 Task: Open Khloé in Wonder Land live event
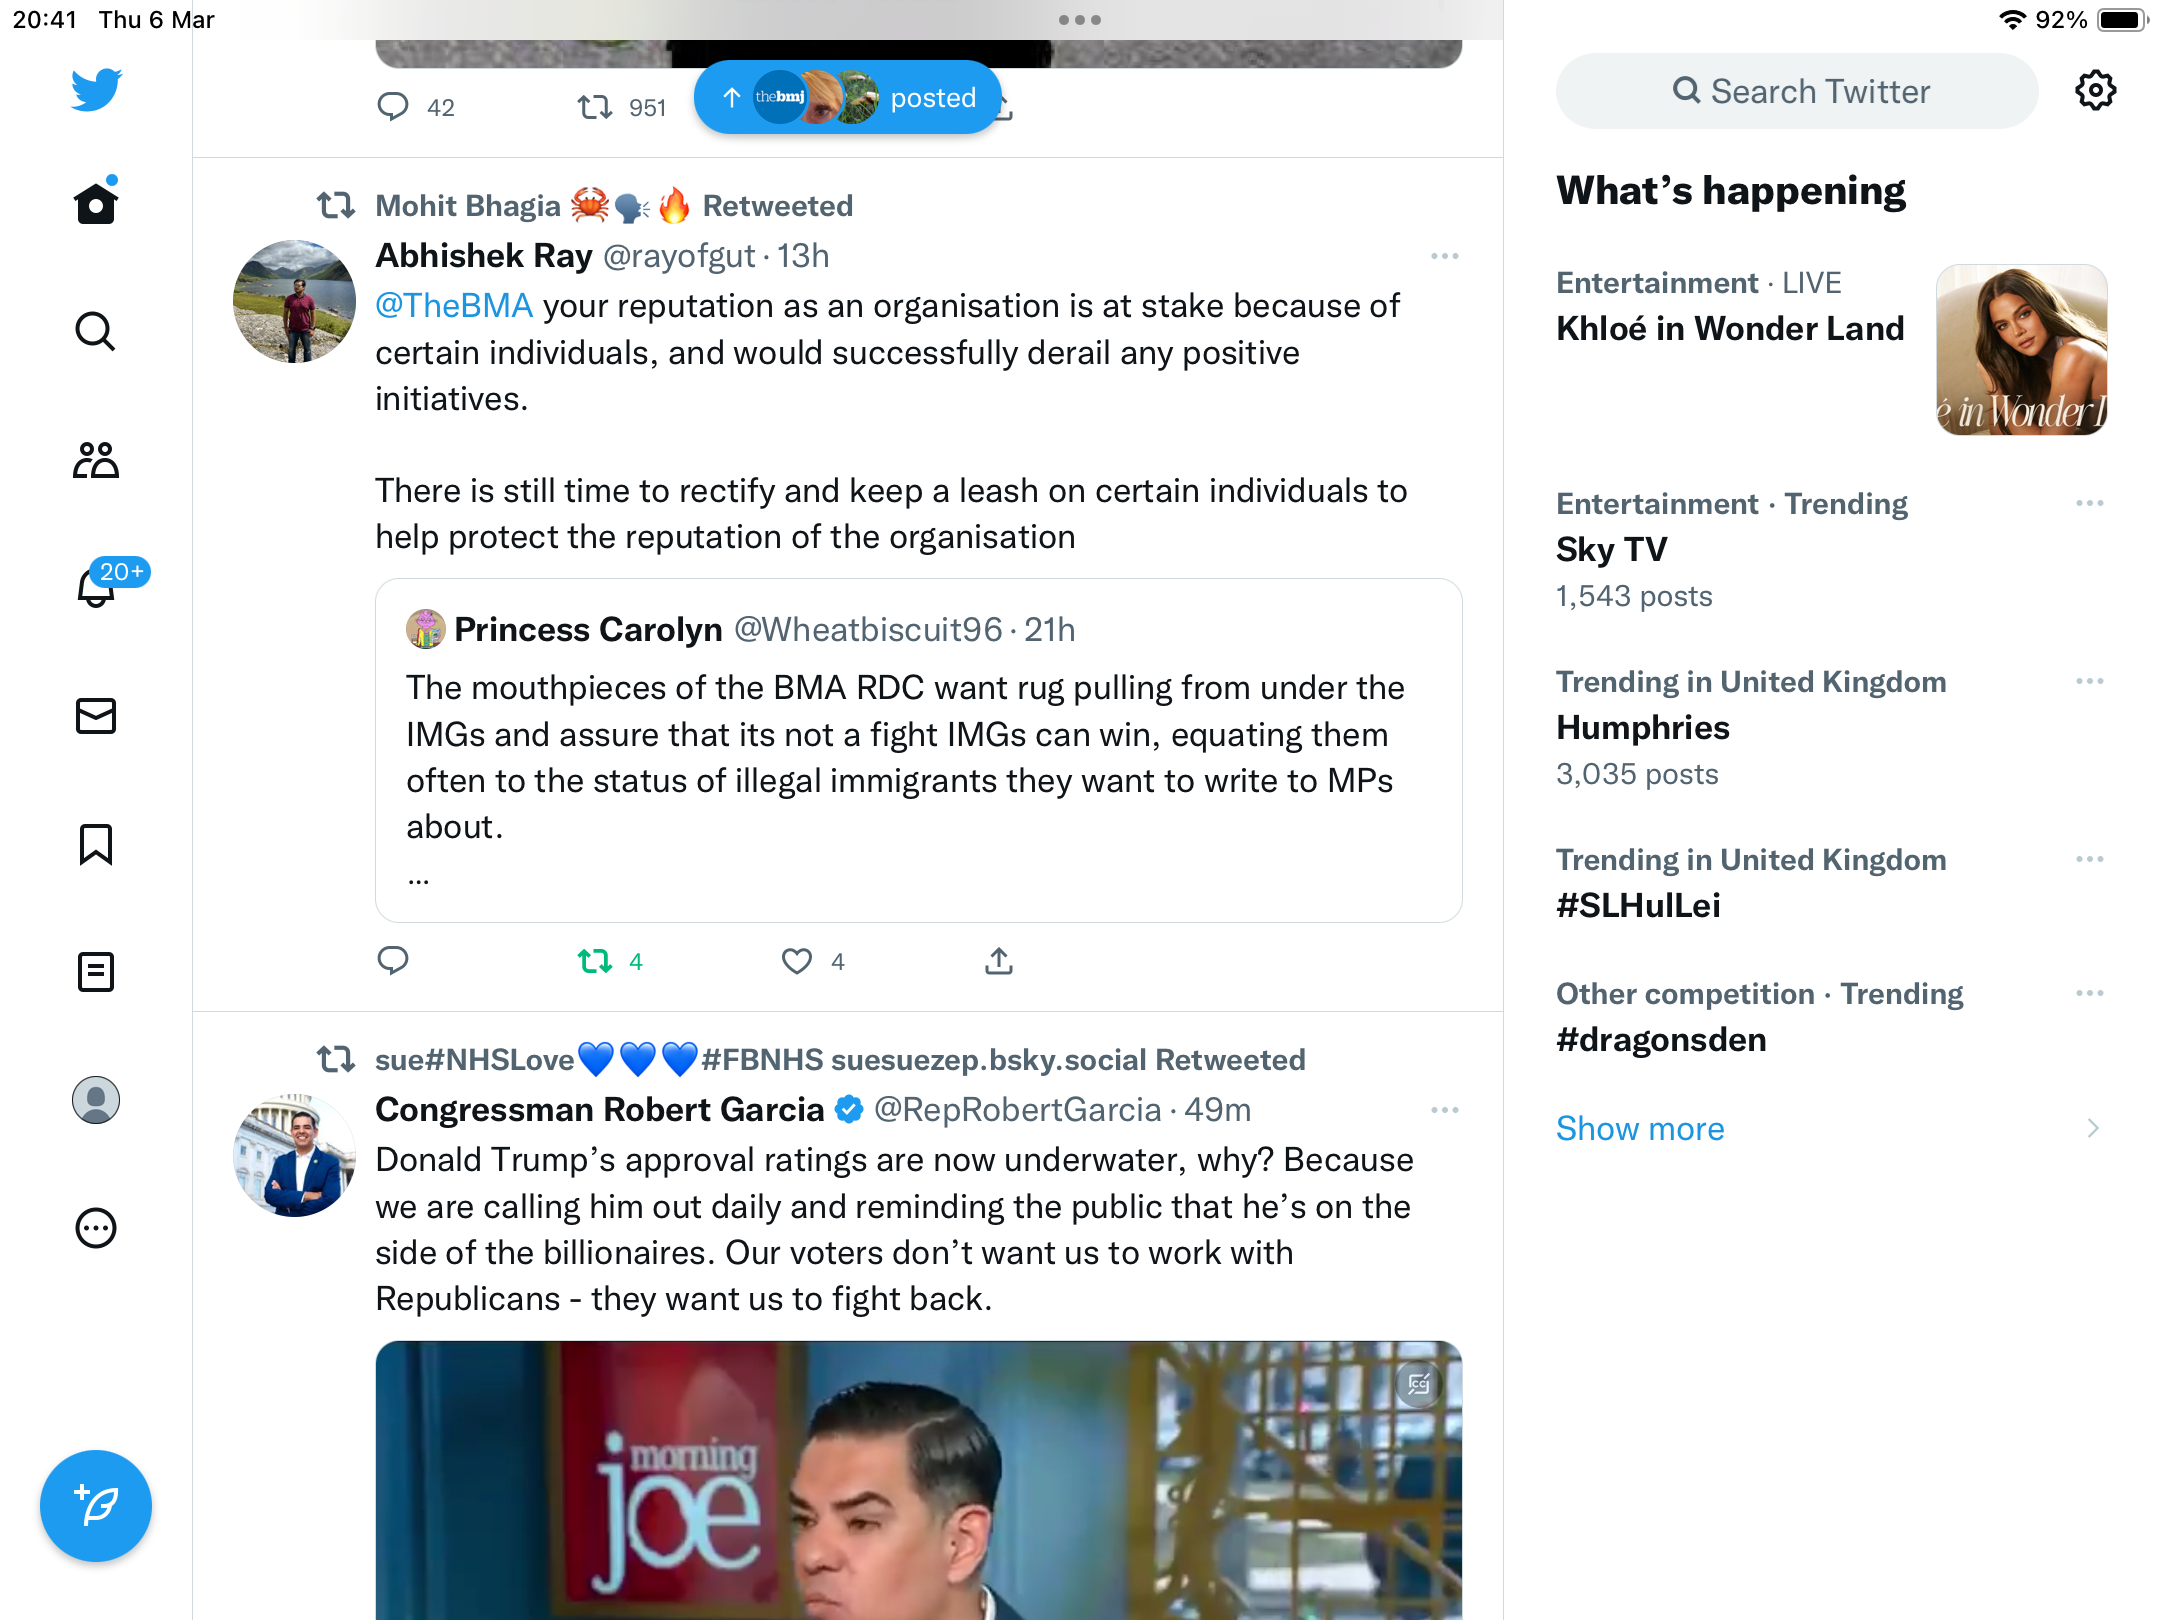click(1730, 328)
